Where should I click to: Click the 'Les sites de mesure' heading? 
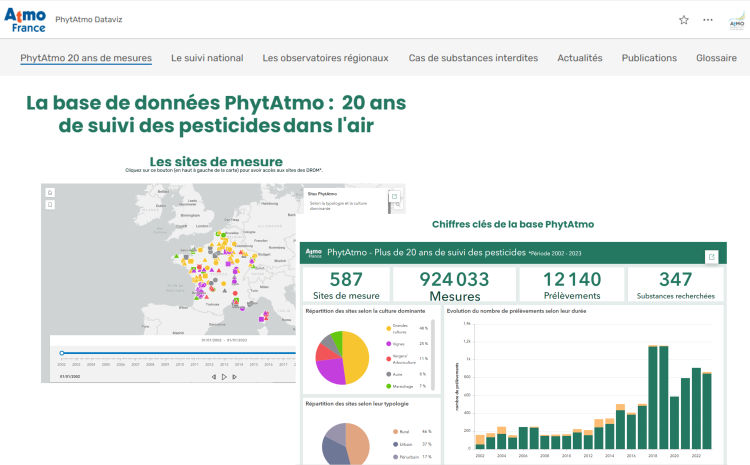click(x=216, y=162)
